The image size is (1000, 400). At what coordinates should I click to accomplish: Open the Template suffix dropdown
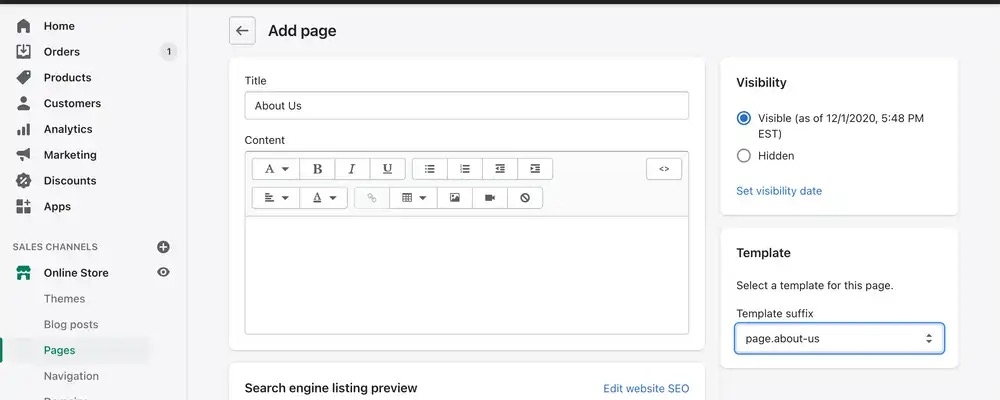click(x=839, y=339)
